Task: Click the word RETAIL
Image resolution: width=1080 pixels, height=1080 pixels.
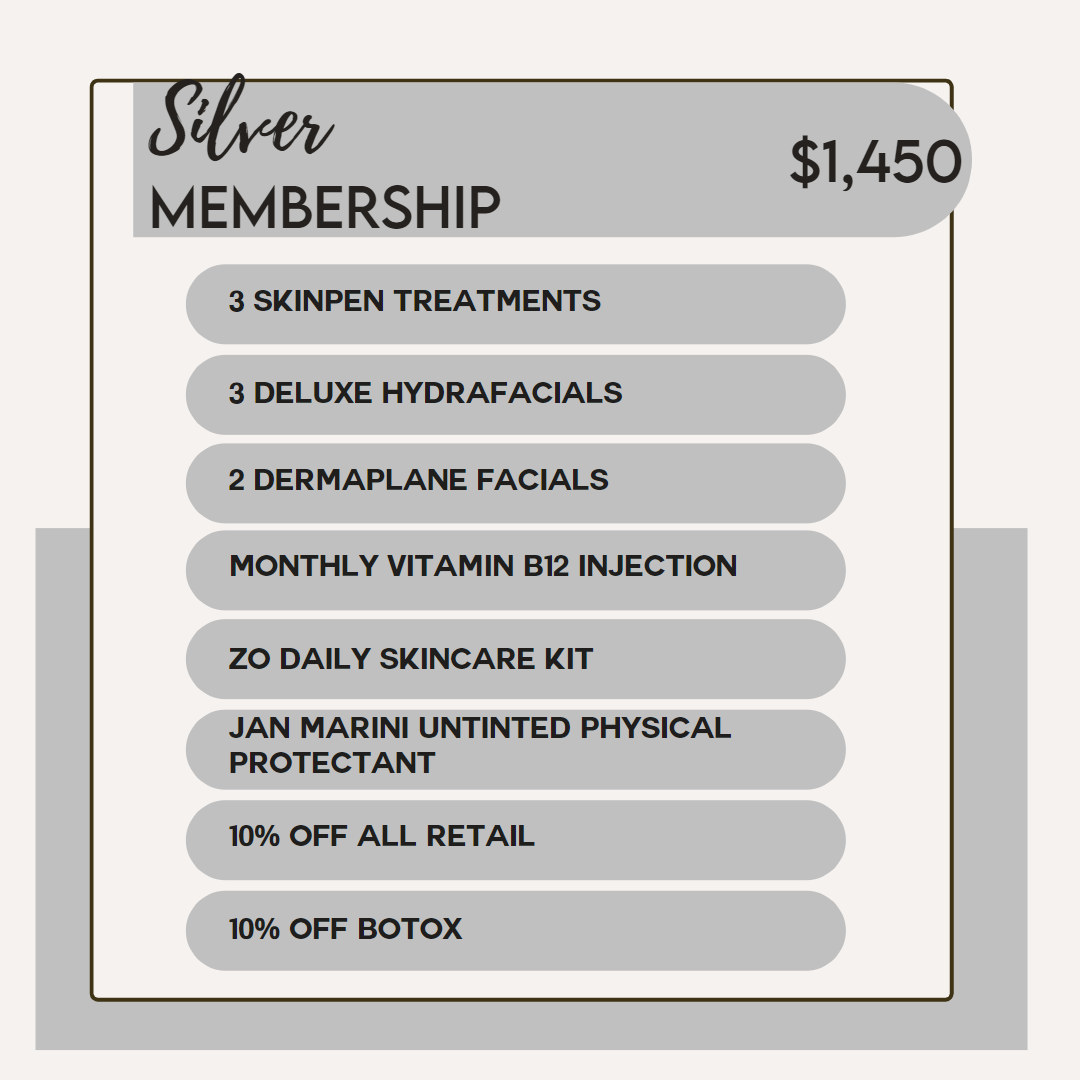Action: point(480,835)
